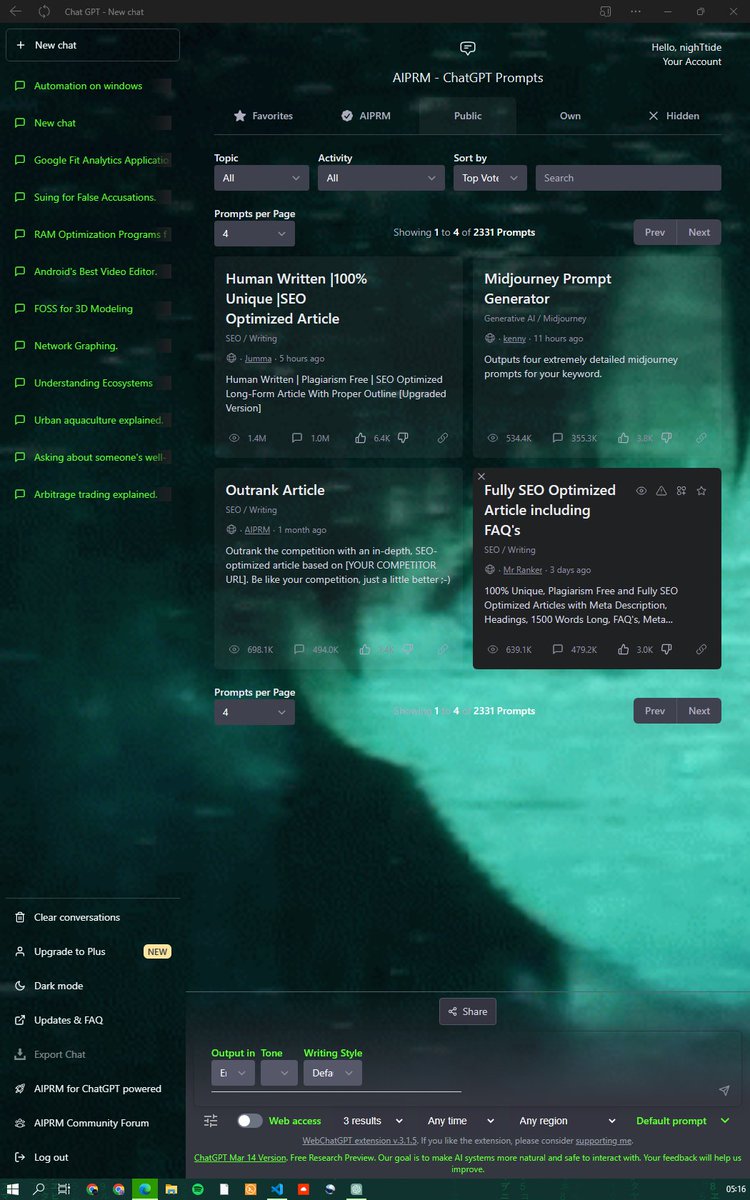Screen dimensions: 750x1200
Task: Thumbs down the Midjourney Prompt Generator card
Action: coord(666,438)
